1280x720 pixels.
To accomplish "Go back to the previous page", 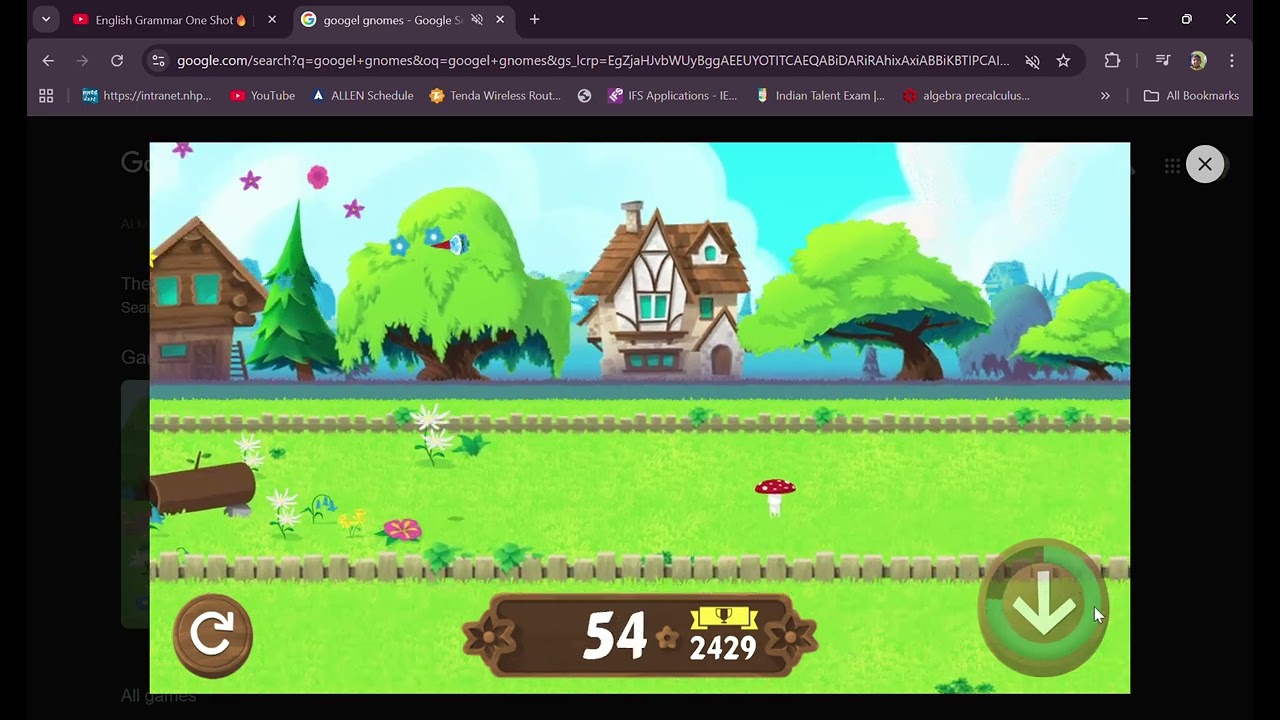I will coord(48,61).
